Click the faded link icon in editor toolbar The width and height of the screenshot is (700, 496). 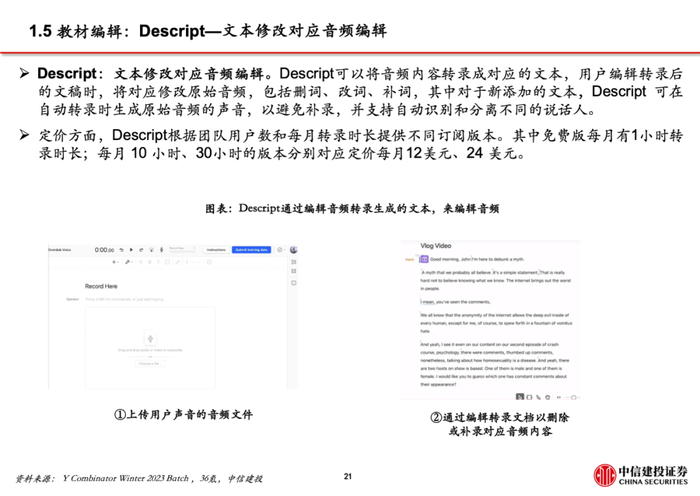(x=178, y=262)
